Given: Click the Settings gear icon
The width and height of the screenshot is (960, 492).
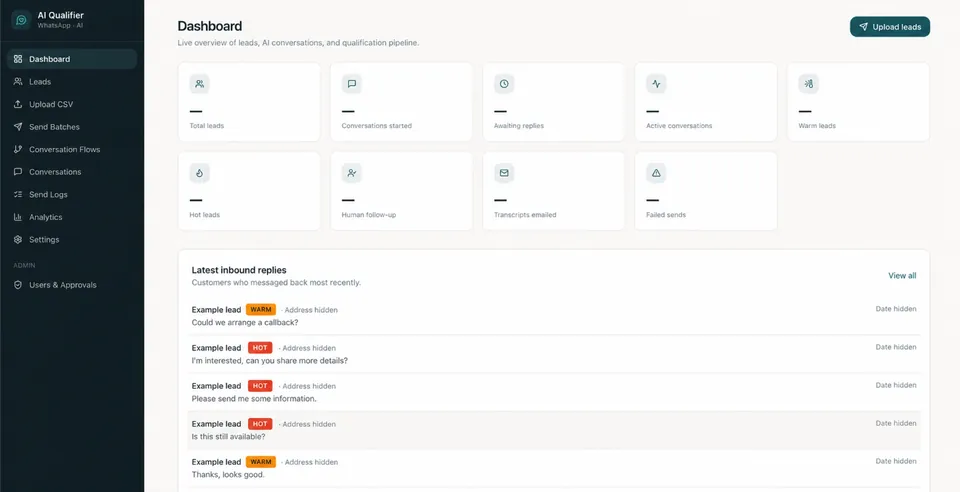Looking at the screenshot, I should tap(18, 240).
